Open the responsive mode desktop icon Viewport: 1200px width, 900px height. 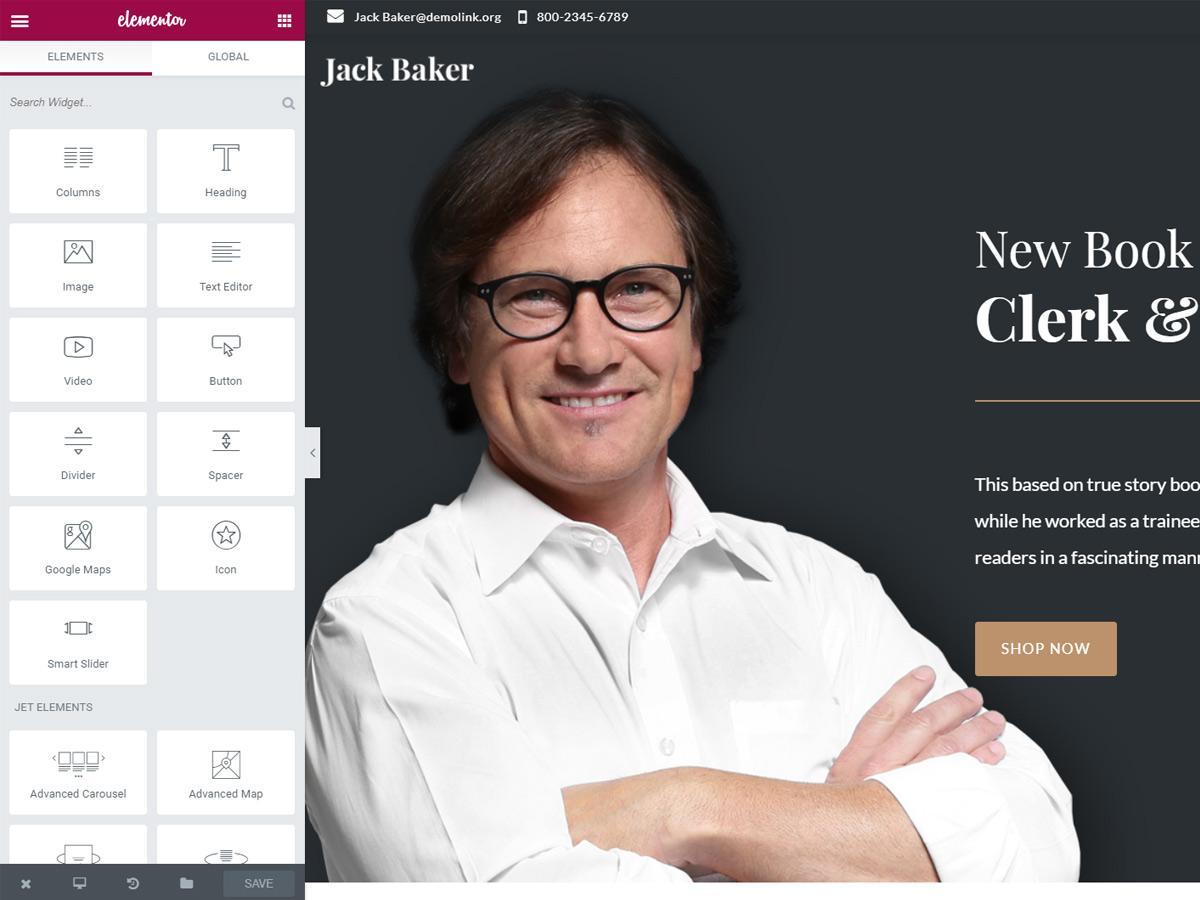pos(80,883)
